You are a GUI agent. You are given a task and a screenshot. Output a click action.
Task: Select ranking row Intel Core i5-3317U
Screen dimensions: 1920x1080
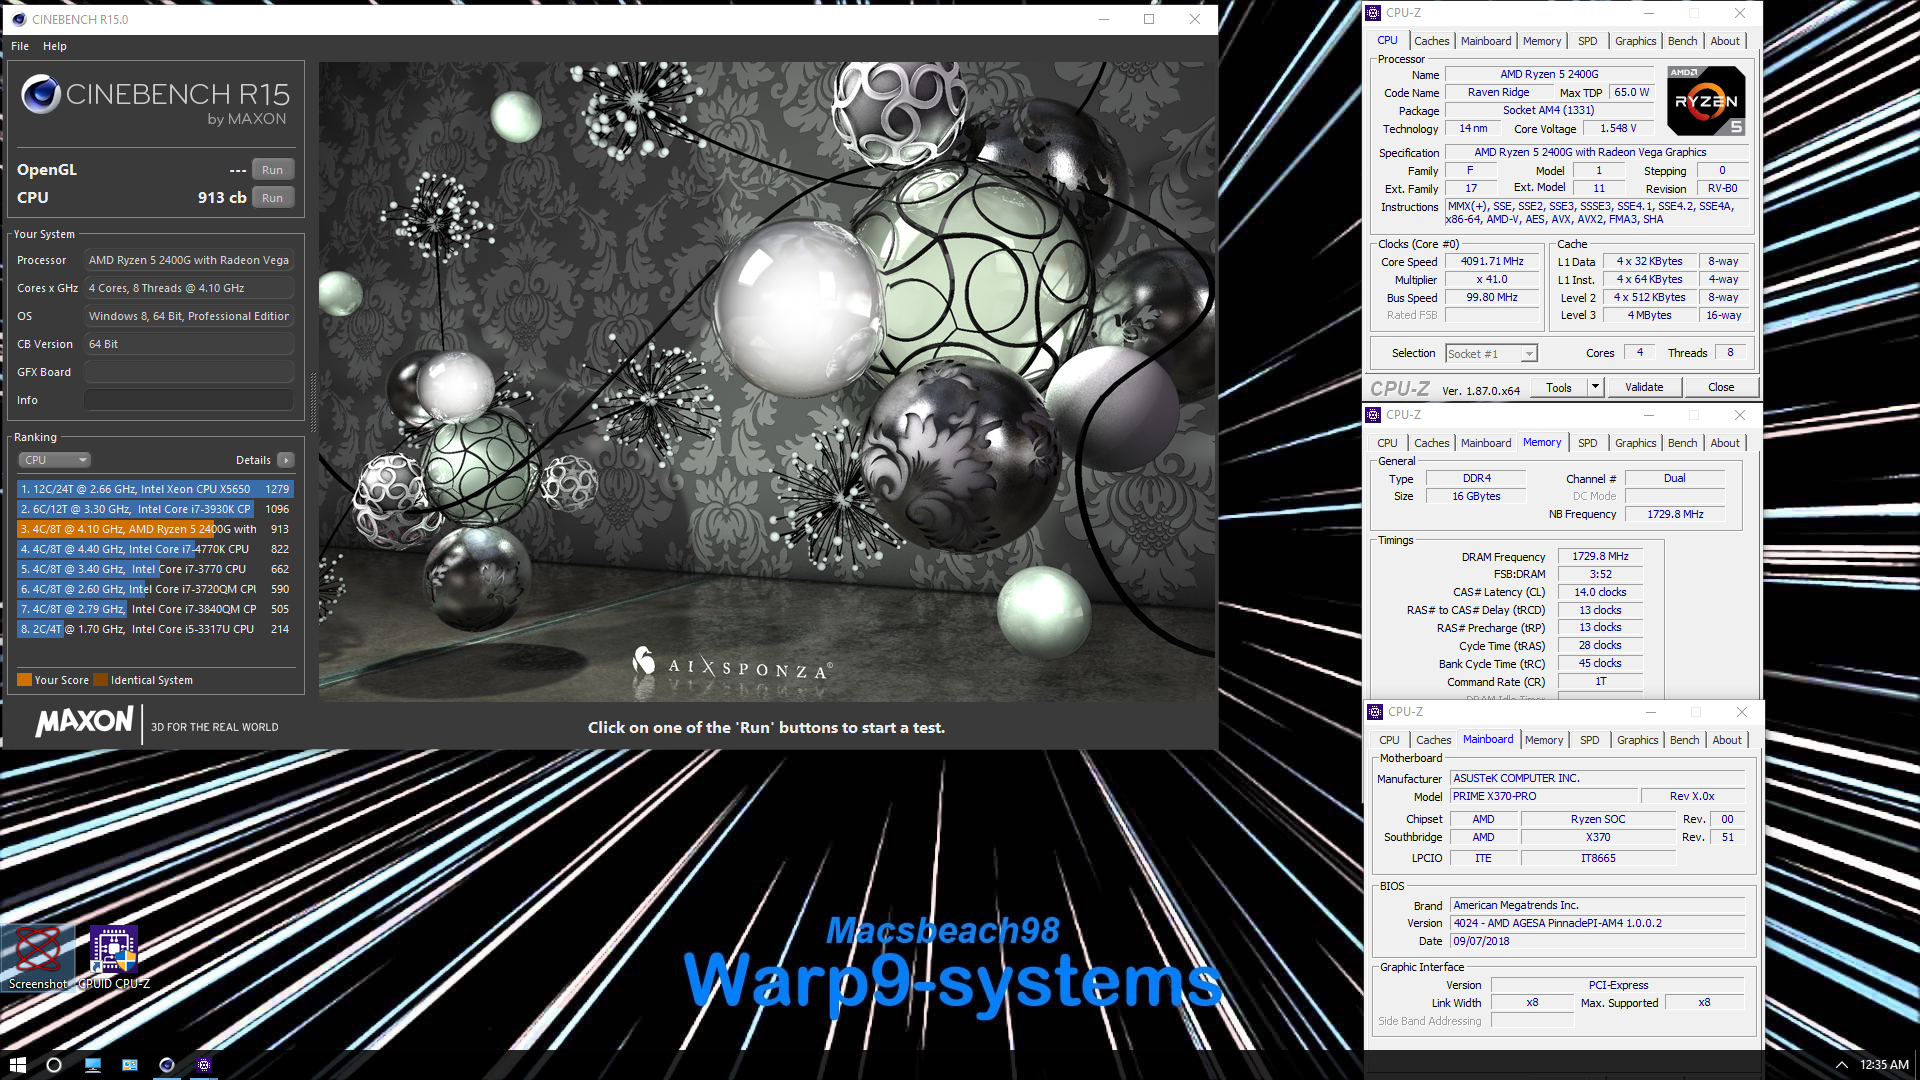[155, 629]
